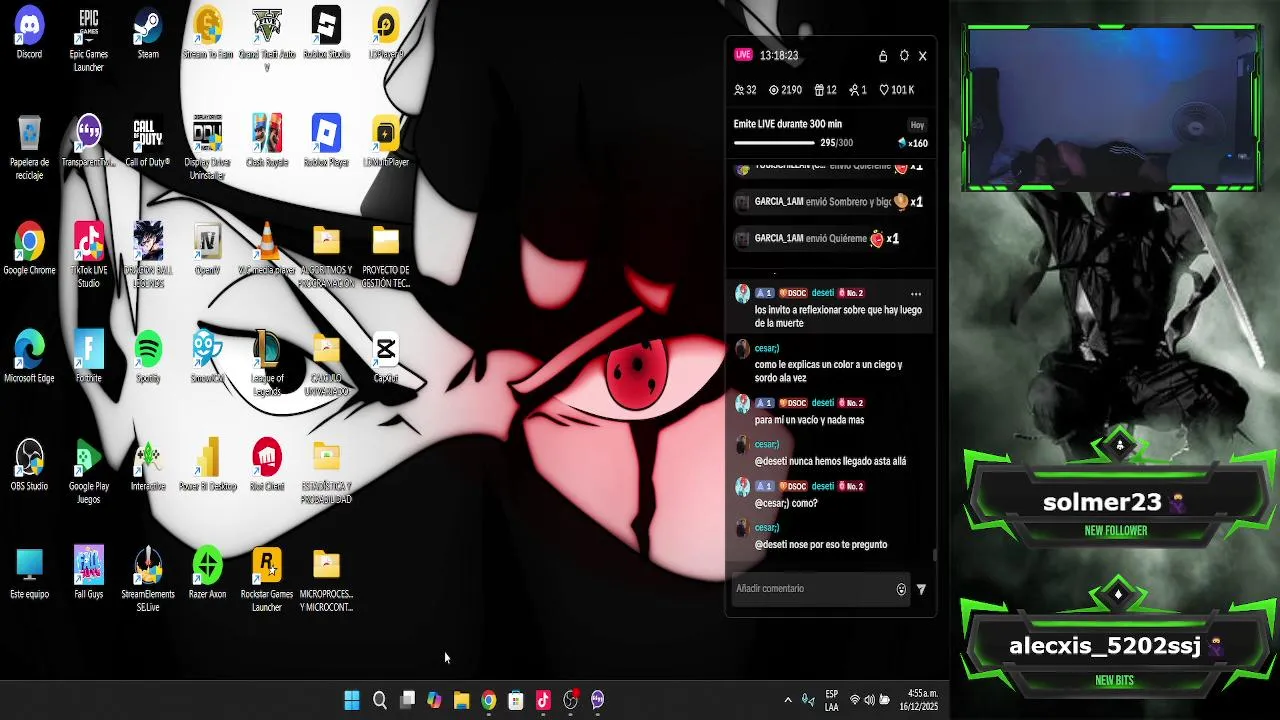Image resolution: width=1280 pixels, height=720 pixels.
Task: Select Papelera de reciclaje icon
Action: (x=29, y=148)
